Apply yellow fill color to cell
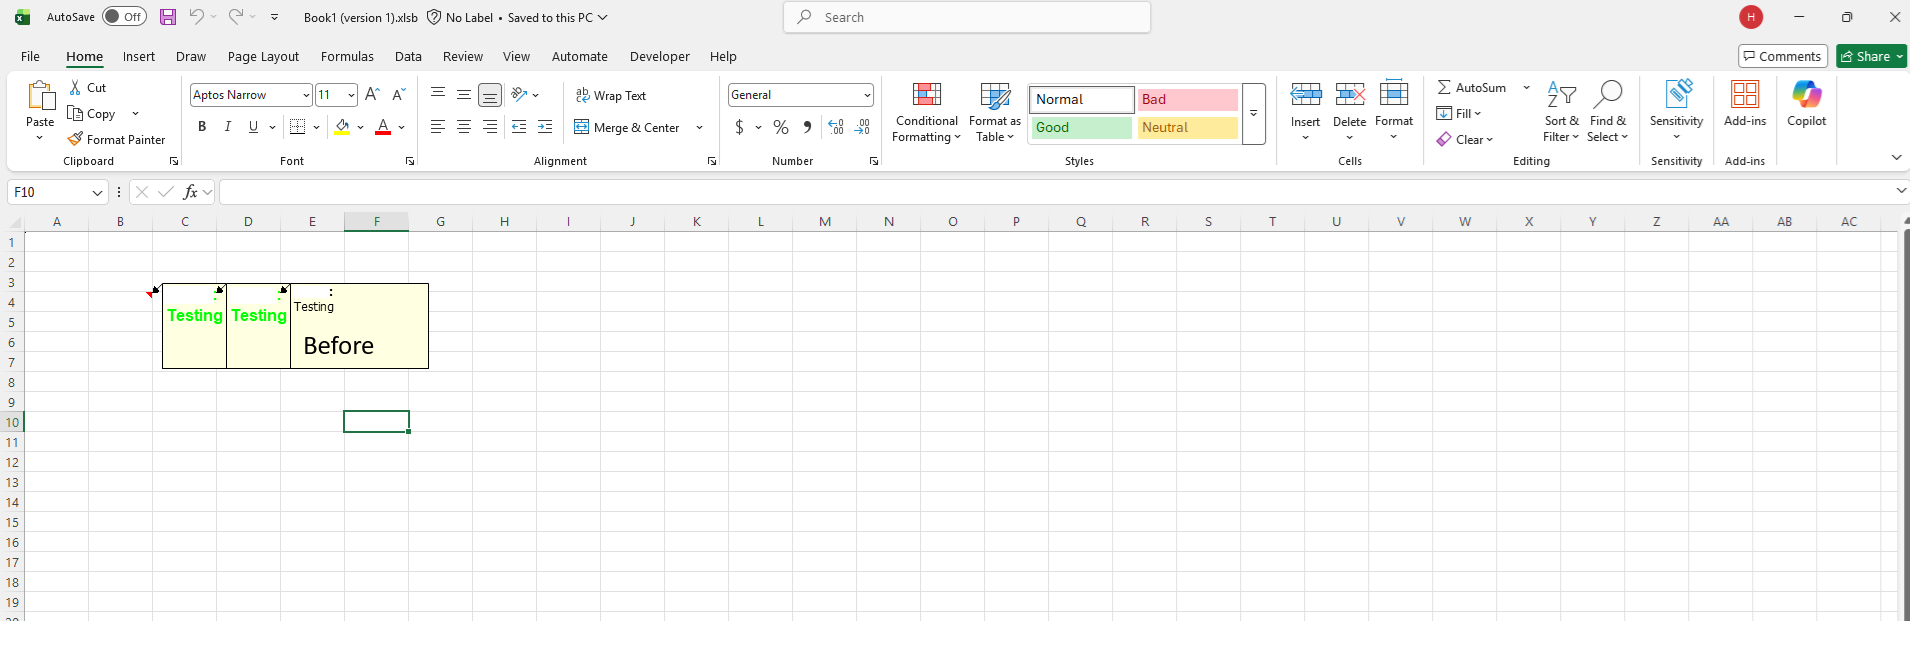Viewport: 1910px width, 648px height. tap(342, 127)
